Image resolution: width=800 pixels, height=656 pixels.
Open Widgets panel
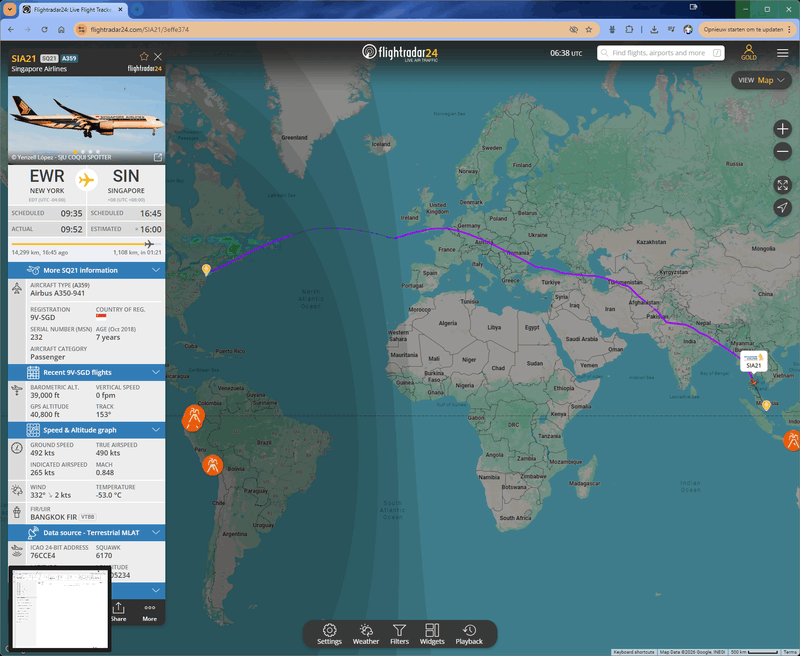(x=432, y=634)
